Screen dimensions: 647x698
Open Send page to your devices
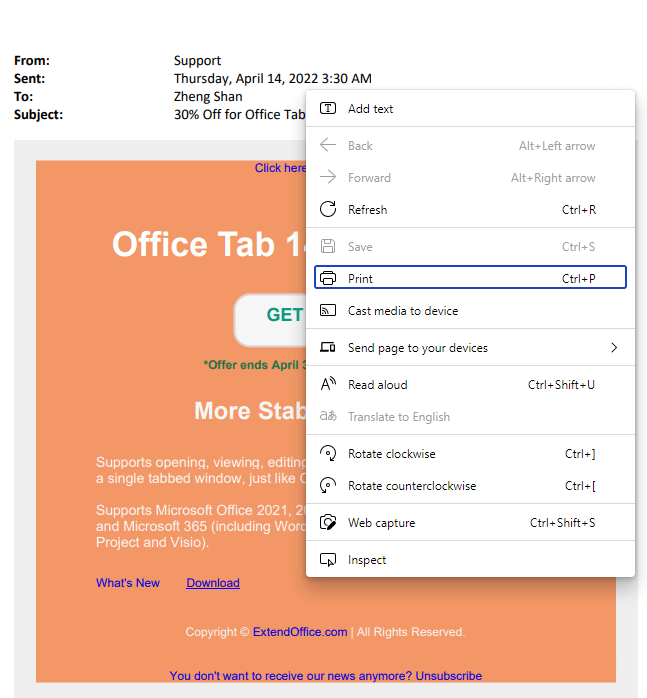pos(470,347)
